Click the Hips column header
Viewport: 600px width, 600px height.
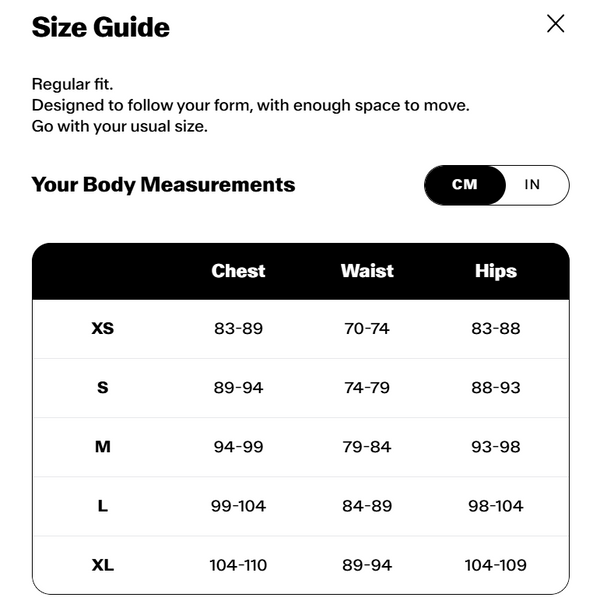coord(496,271)
